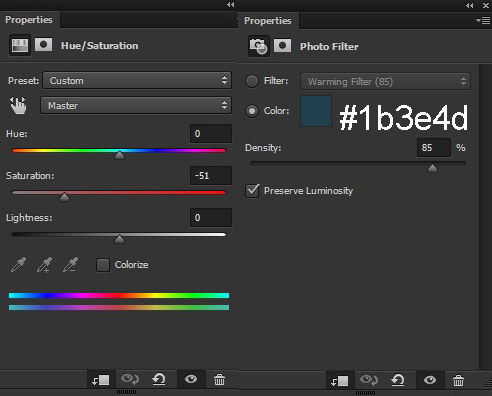Clip Photo Filter adjustment to layer below

tap(340, 380)
